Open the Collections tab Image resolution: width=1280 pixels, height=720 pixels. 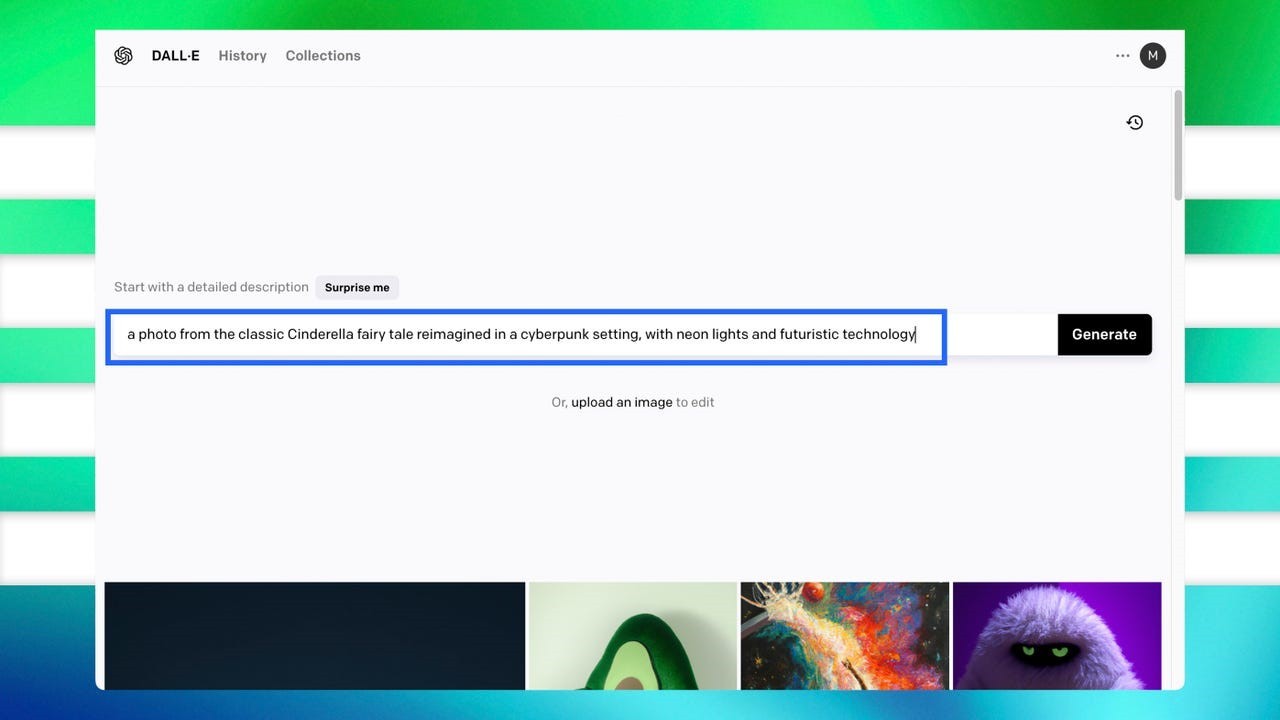pyautogui.click(x=323, y=56)
